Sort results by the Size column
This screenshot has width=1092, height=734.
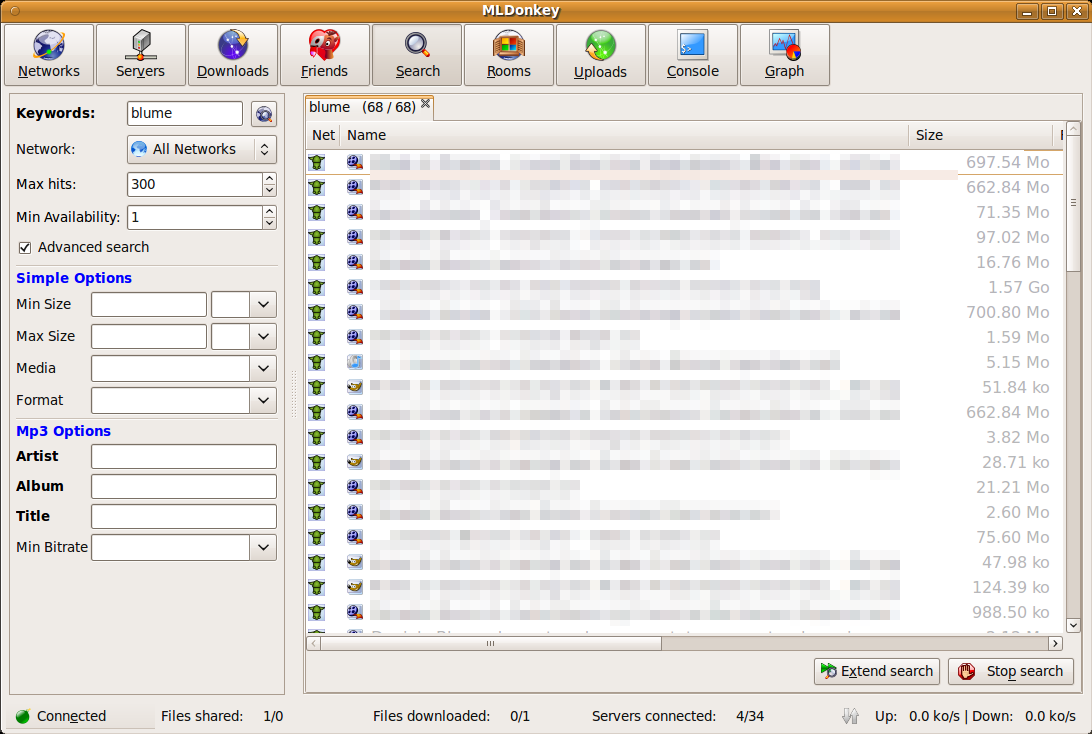point(980,135)
